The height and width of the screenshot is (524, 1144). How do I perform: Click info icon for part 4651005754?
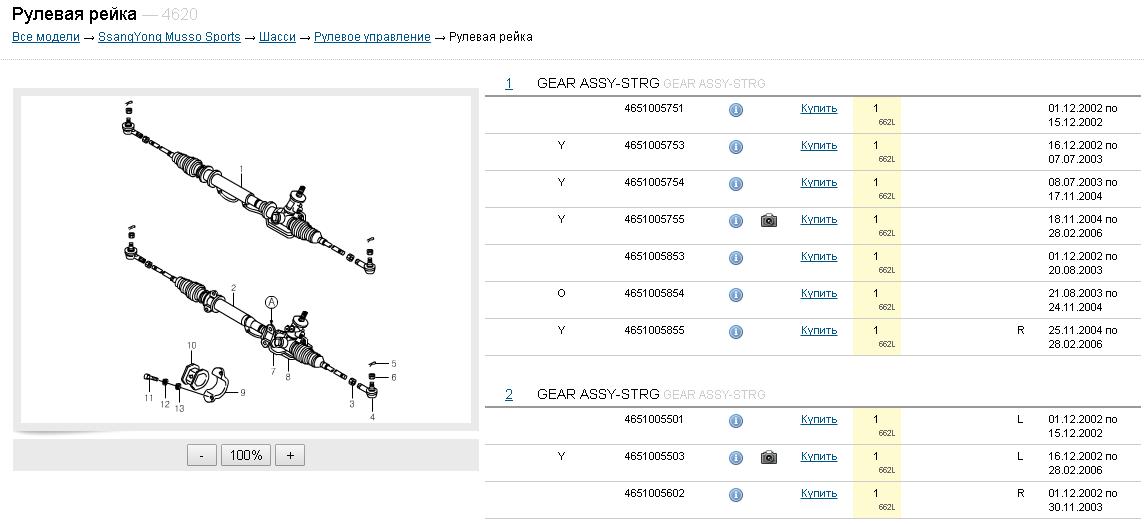[x=735, y=184]
